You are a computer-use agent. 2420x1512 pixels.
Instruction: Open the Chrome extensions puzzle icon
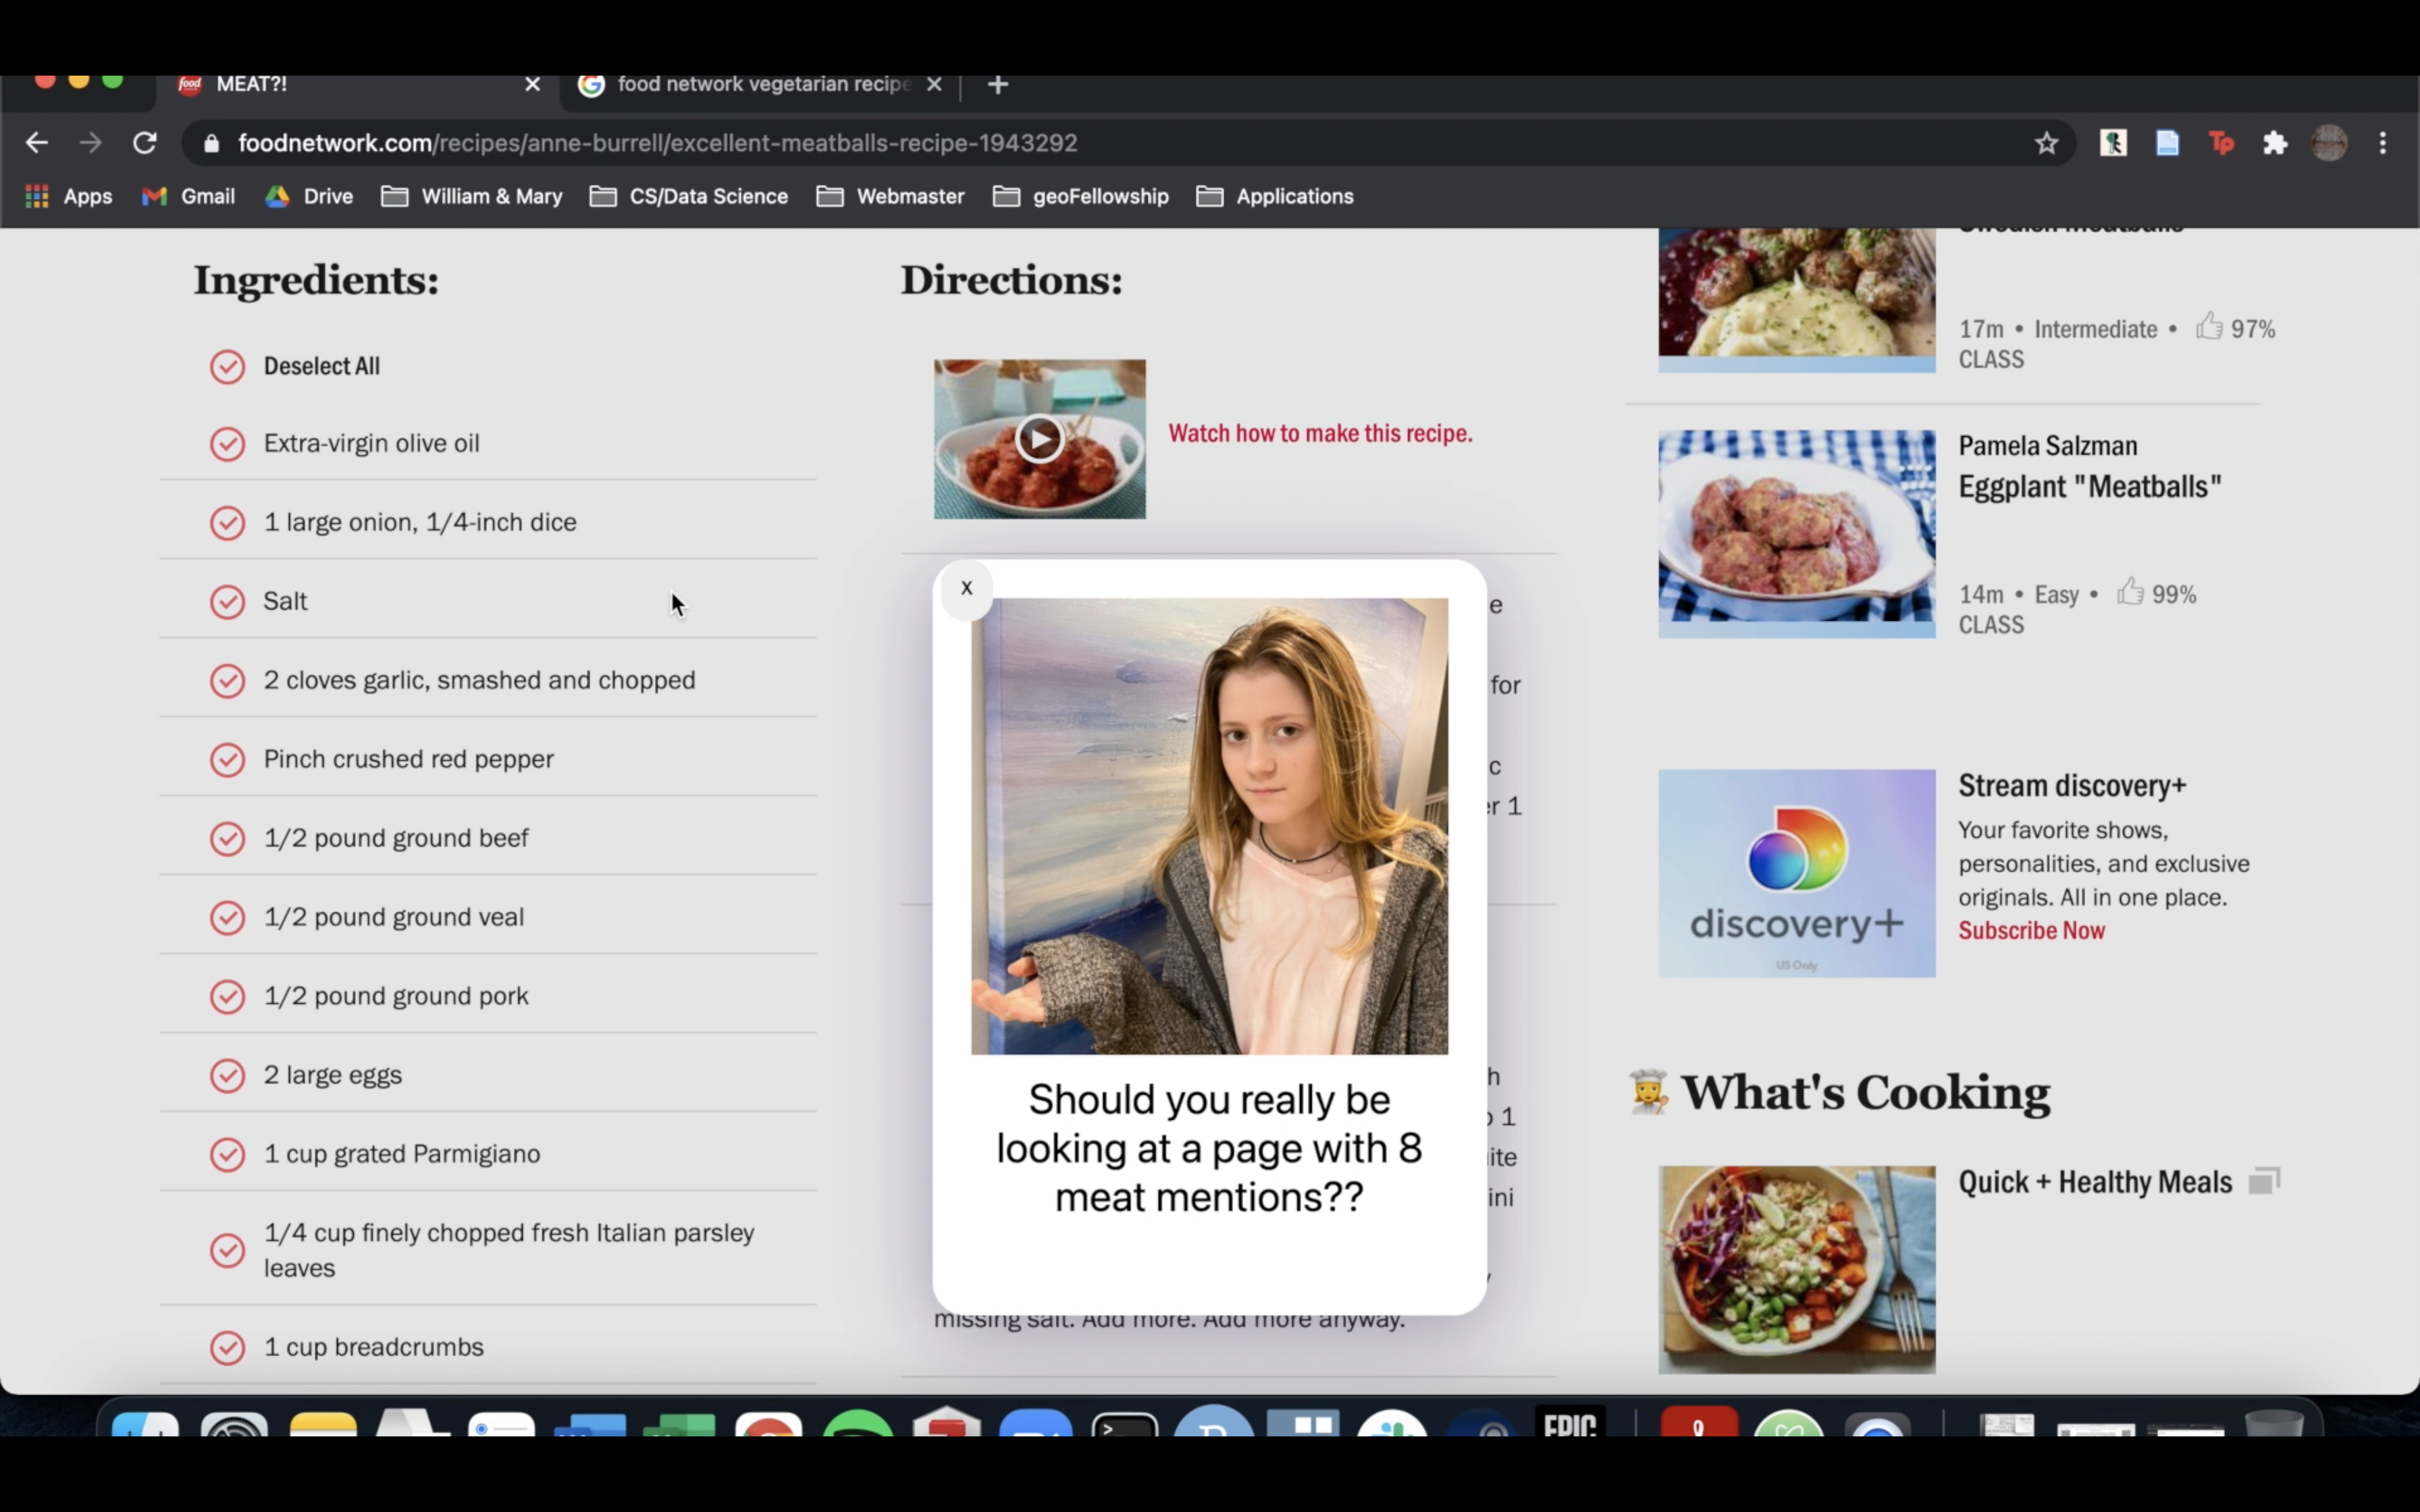[x=2275, y=143]
